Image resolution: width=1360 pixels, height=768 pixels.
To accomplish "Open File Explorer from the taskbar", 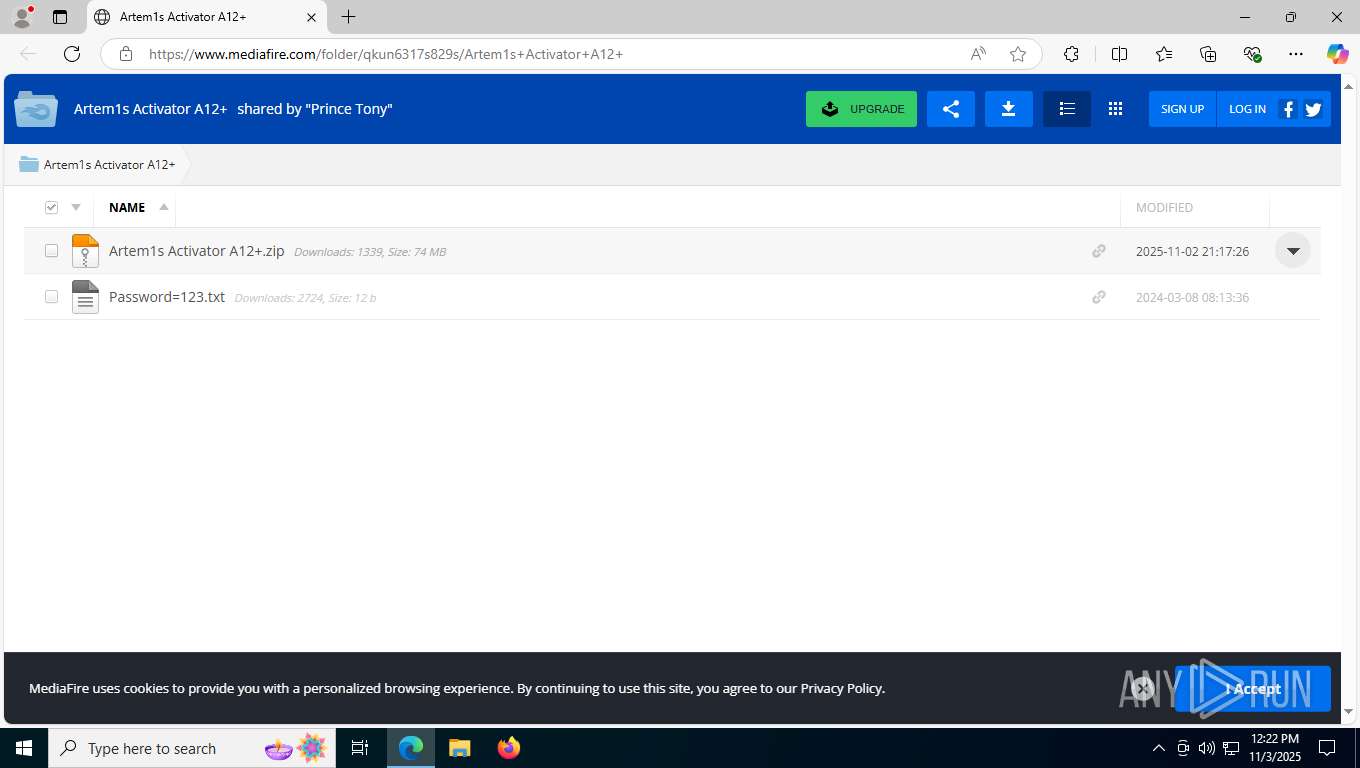I will [459, 748].
